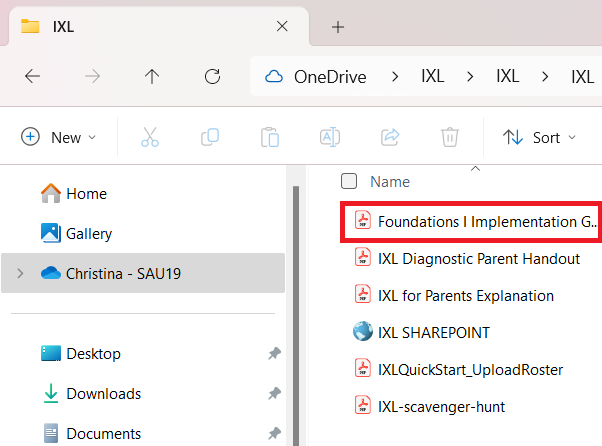Unpin Desktop using its pin icon
This screenshot has width=602, height=446.
coord(275,353)
